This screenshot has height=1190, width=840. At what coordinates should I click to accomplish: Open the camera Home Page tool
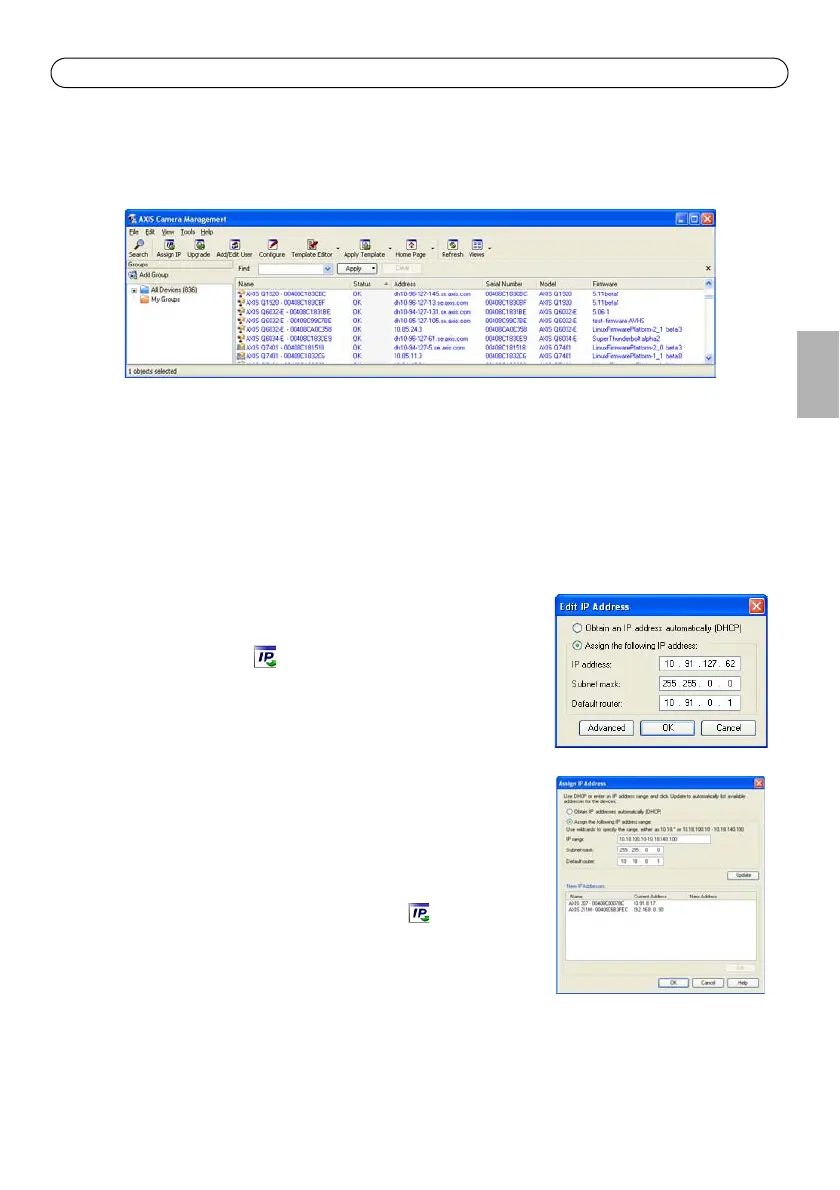(411, 248)
